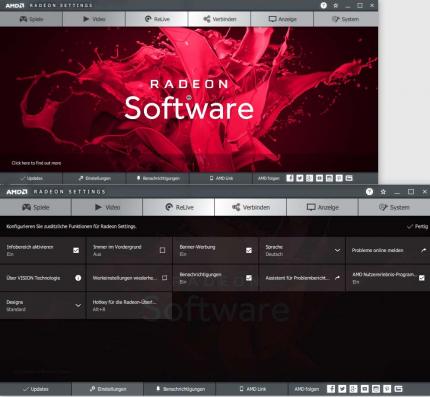Toggle Infobereich aktivieren checkbox
This screenshot has width=430, height=397.
(x=76, y=250)
